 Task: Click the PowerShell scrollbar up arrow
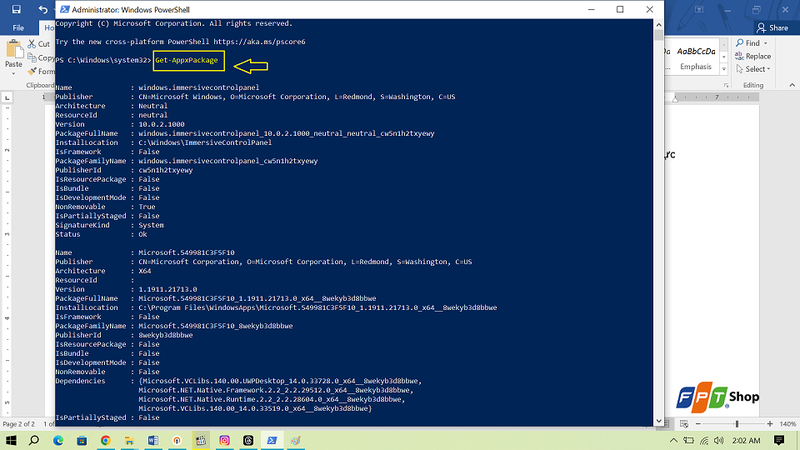659,24
